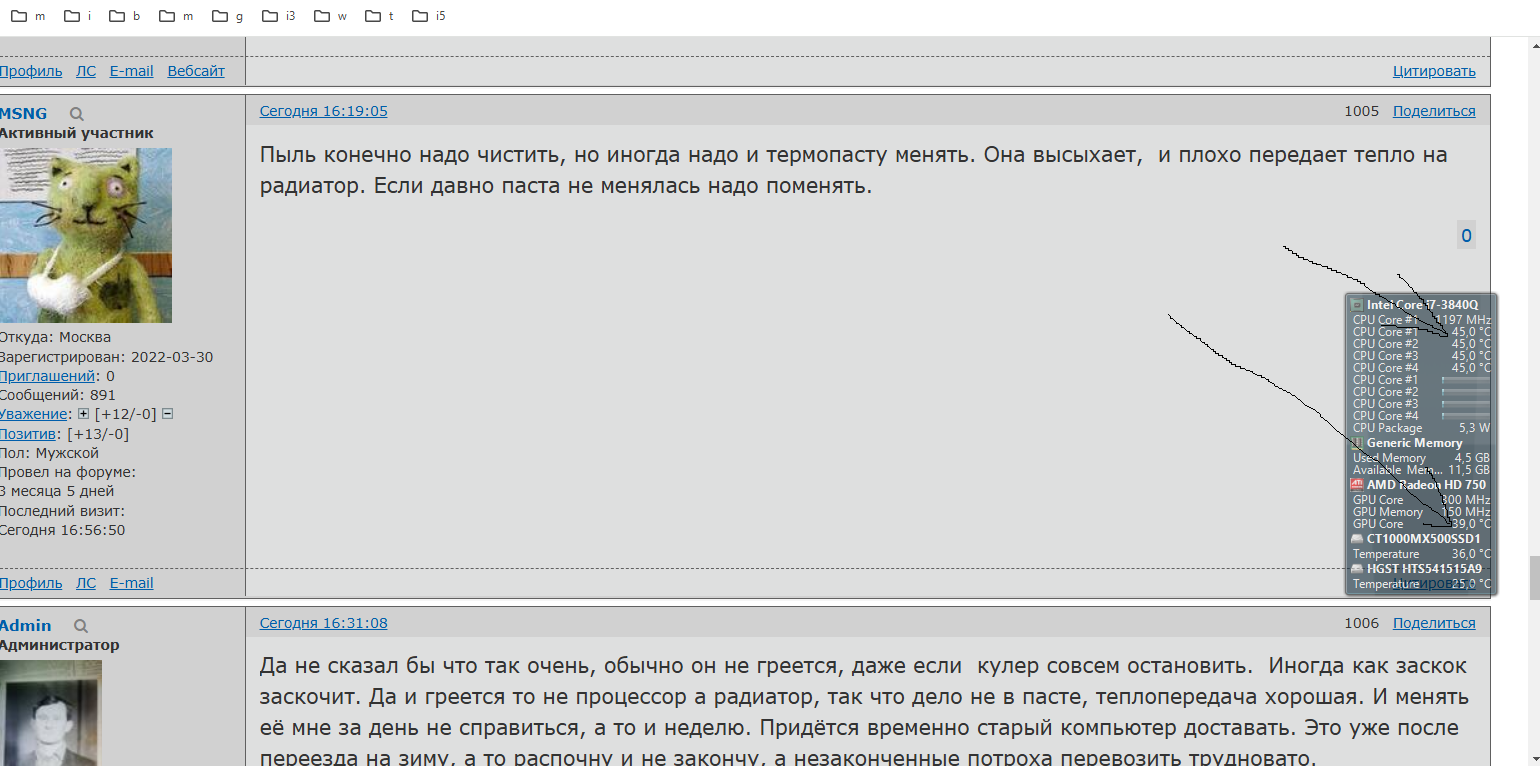Click the page vertical scrollbar thumb
Viewport: 1540px width, 766px height.
[x=1534, y=578]
